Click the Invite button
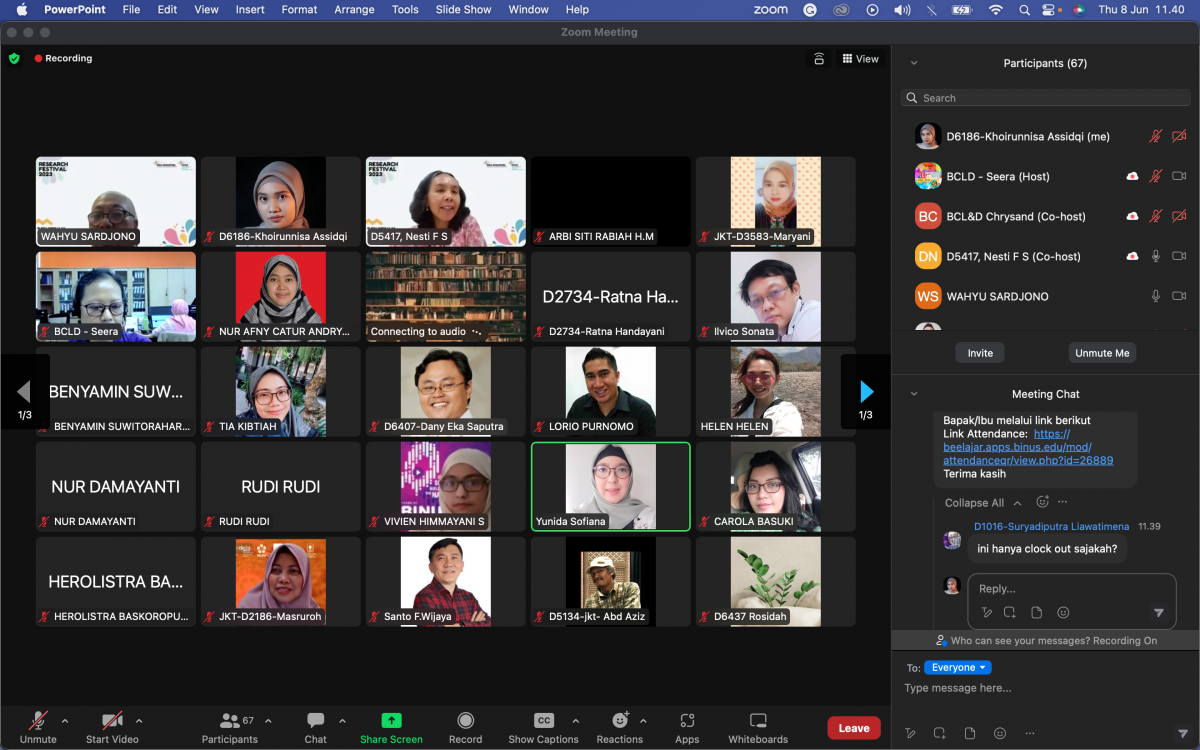Image resolution: width=1200 pixels, height=750 pixels. (980, 353)
